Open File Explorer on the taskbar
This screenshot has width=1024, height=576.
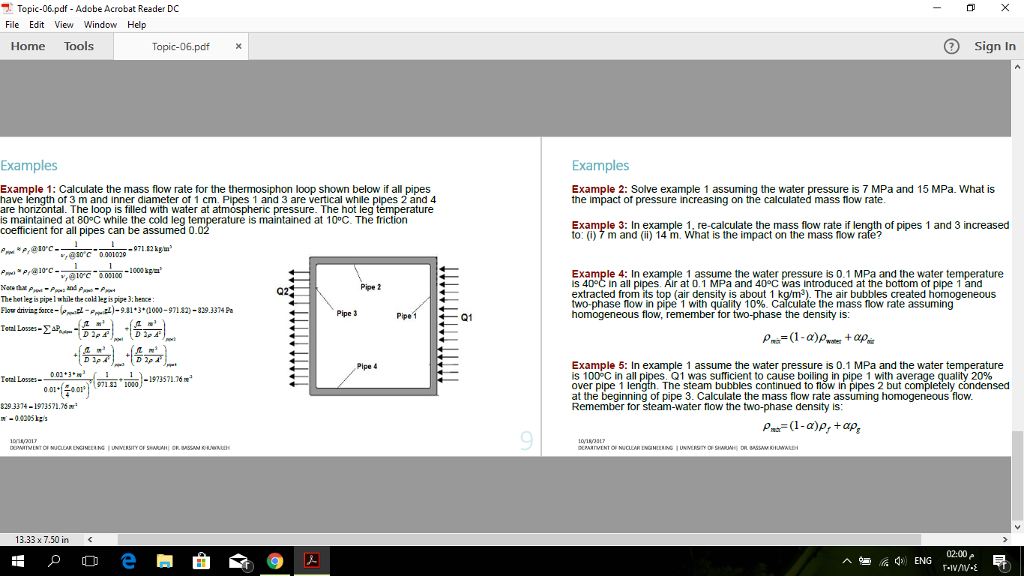[x=164, y=561]
